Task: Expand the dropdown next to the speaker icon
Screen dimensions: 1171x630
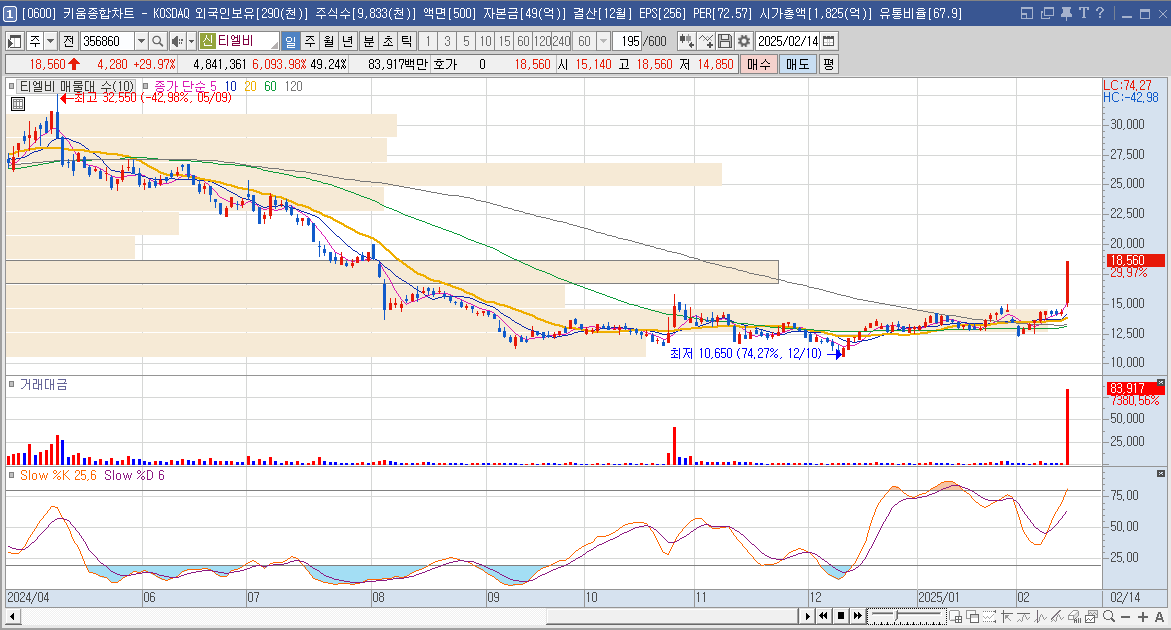Action: [x=191, y=41]
